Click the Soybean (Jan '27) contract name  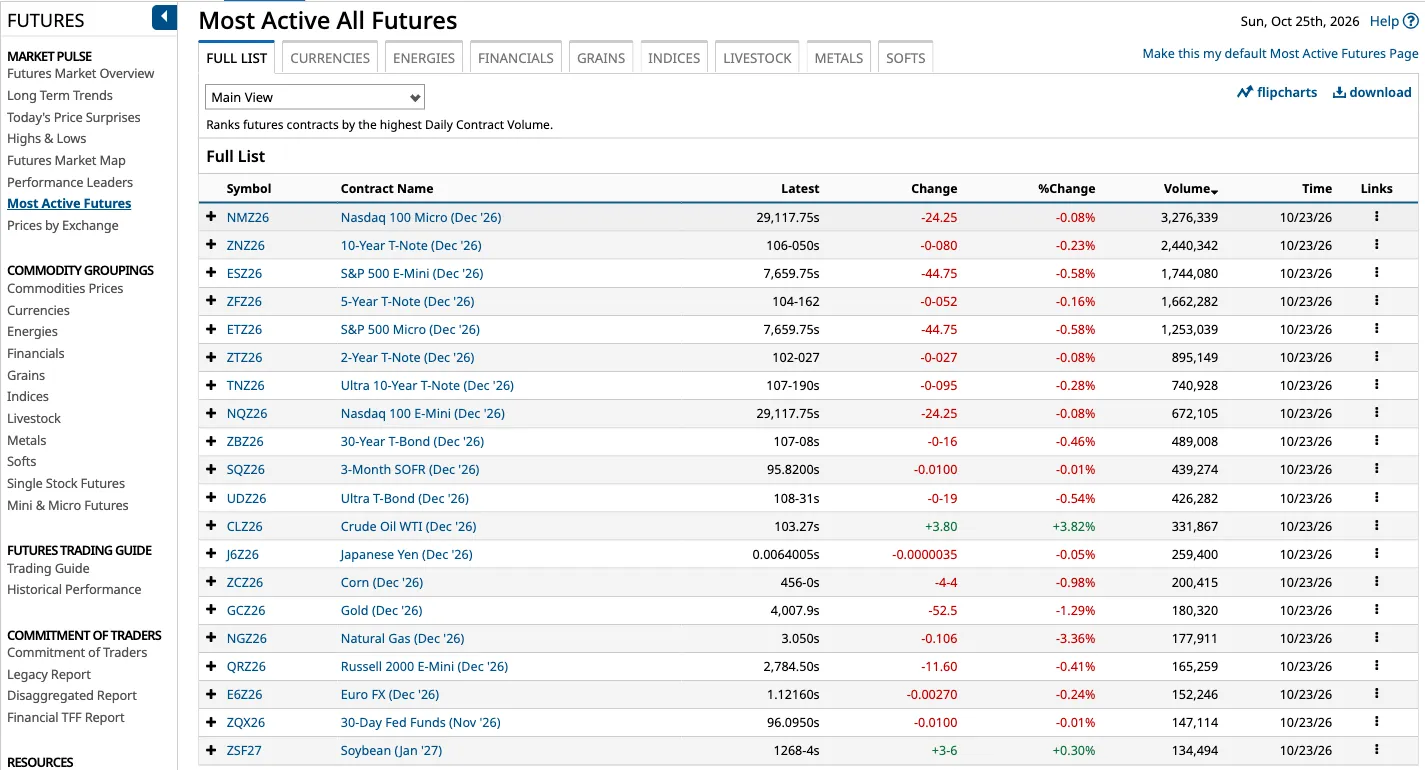tap(391, 750)
